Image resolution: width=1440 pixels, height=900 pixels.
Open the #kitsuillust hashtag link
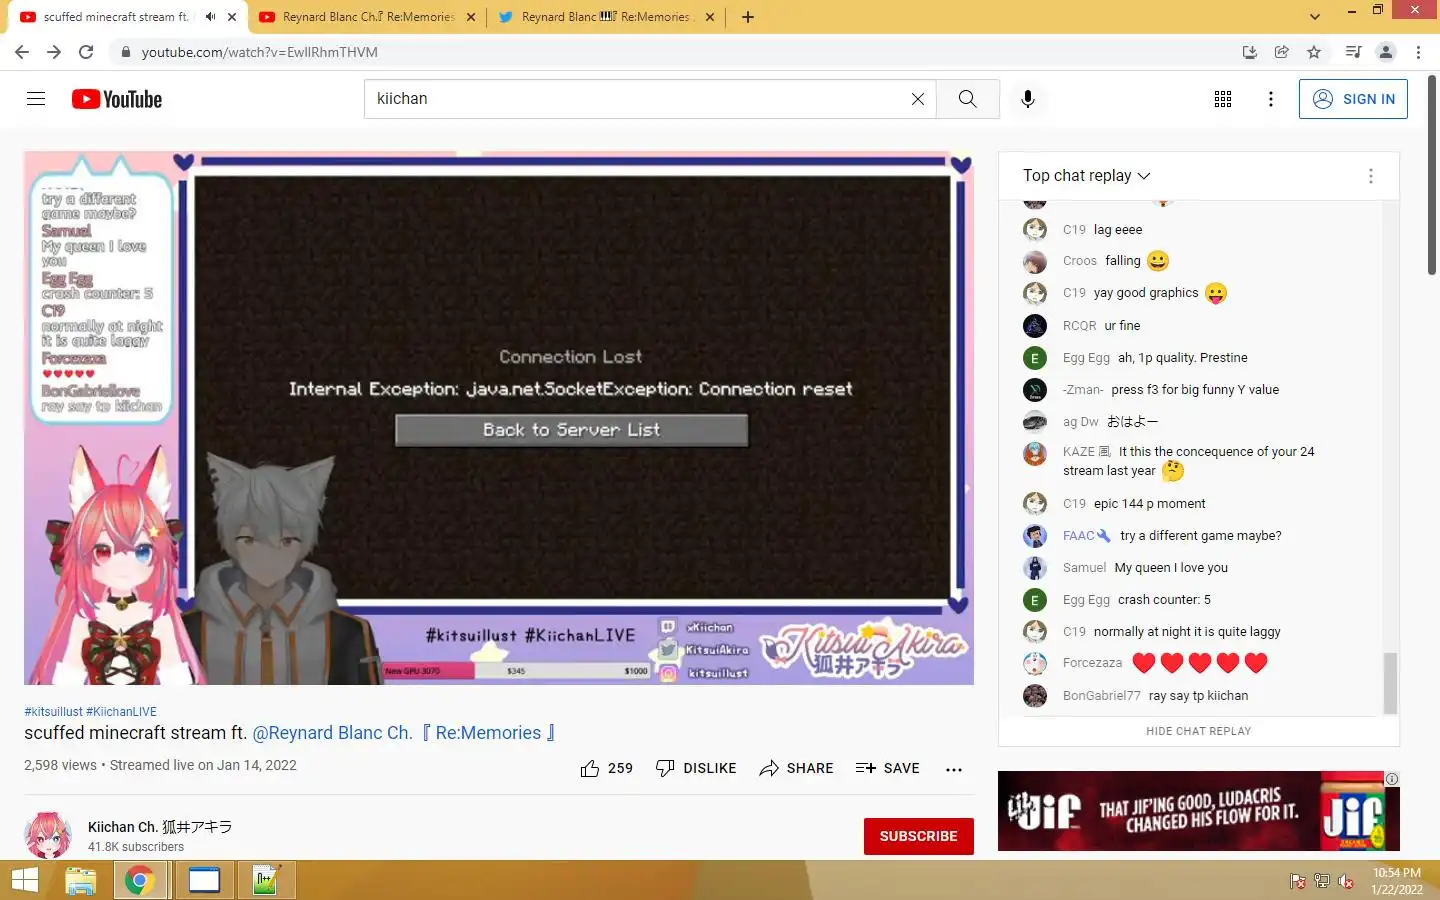coord(53,712)
